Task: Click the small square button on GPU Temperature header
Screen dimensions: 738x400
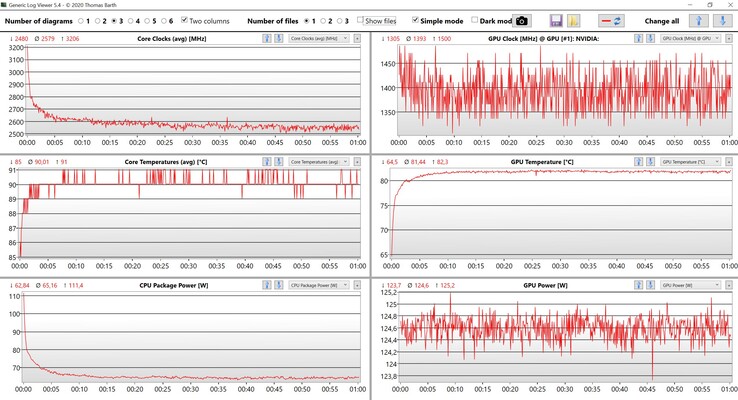Action: (x=729, y=162)
